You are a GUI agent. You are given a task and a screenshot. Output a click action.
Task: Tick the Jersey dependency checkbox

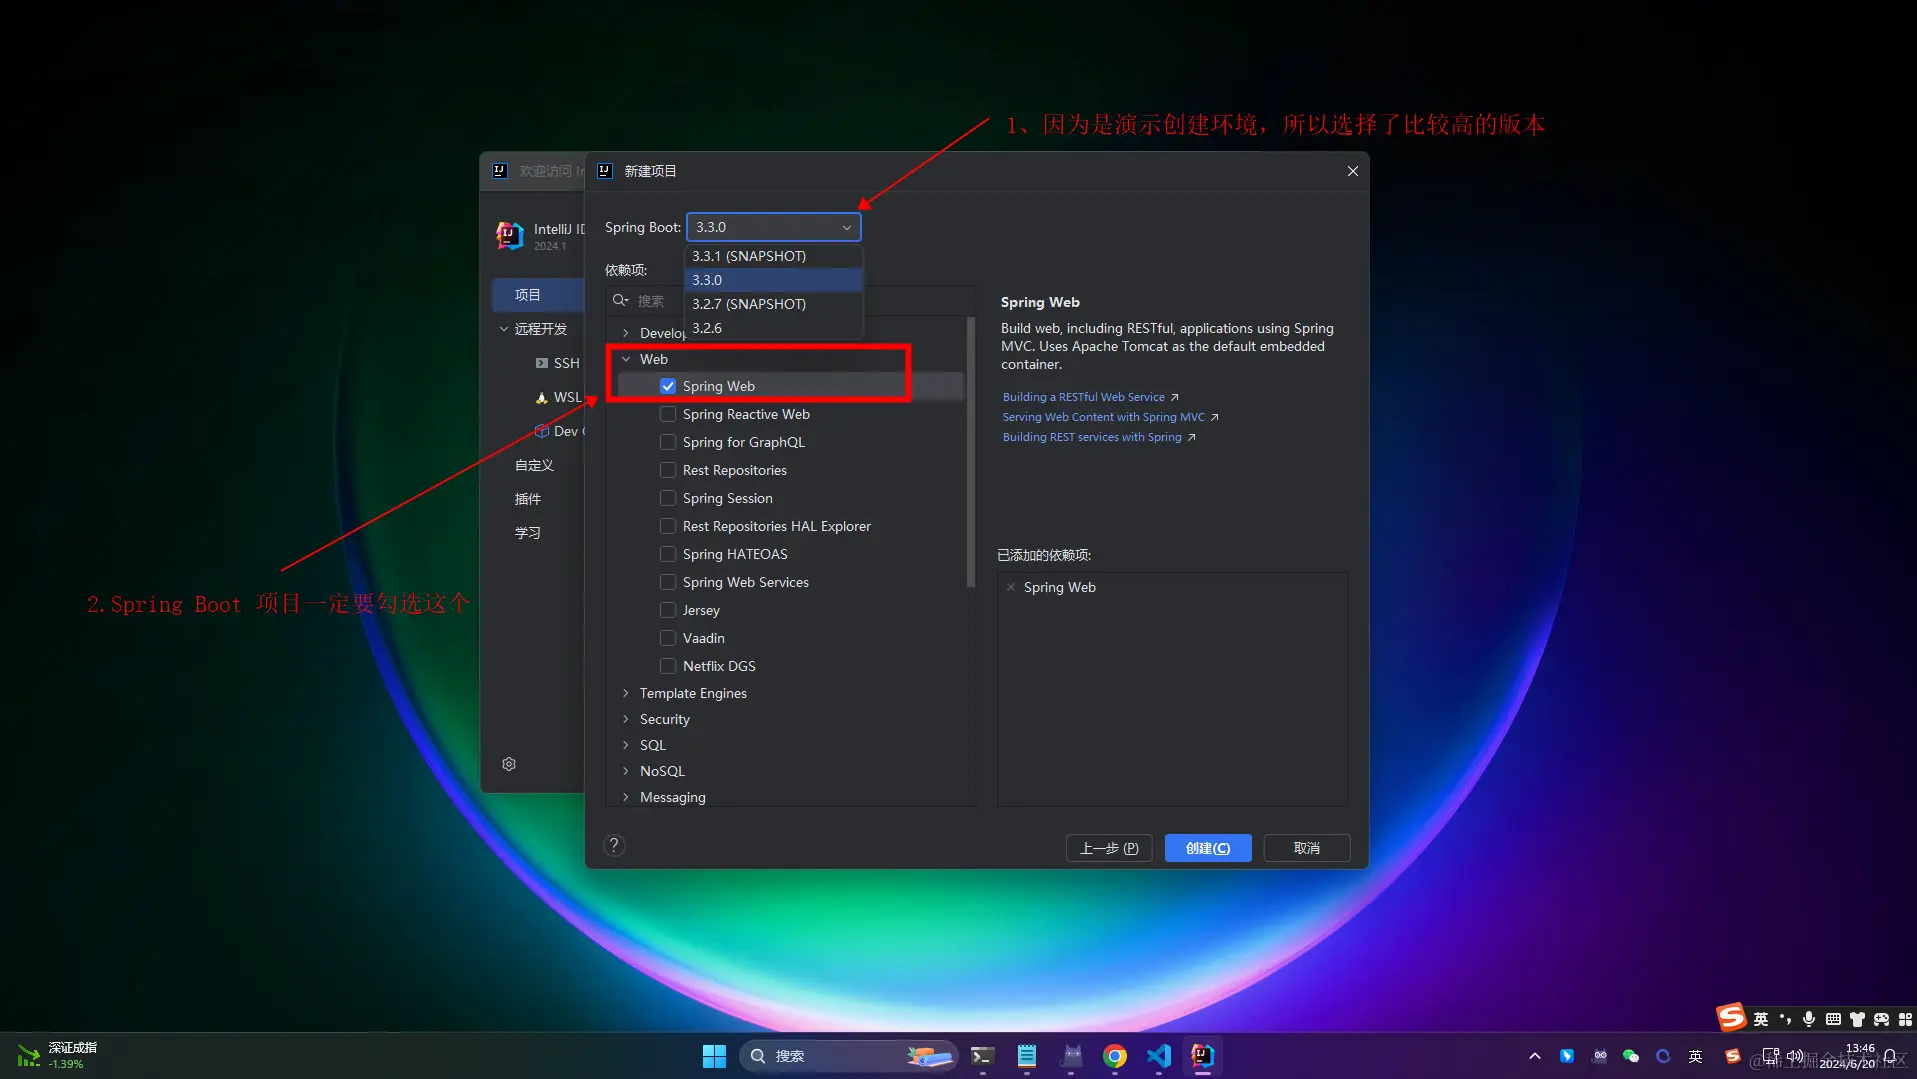(668, 610)
